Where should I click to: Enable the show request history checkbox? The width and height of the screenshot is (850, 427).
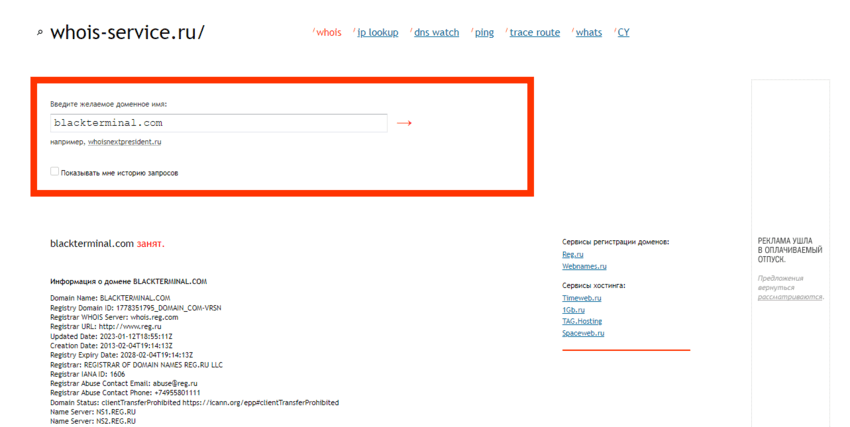pos(55,172)
